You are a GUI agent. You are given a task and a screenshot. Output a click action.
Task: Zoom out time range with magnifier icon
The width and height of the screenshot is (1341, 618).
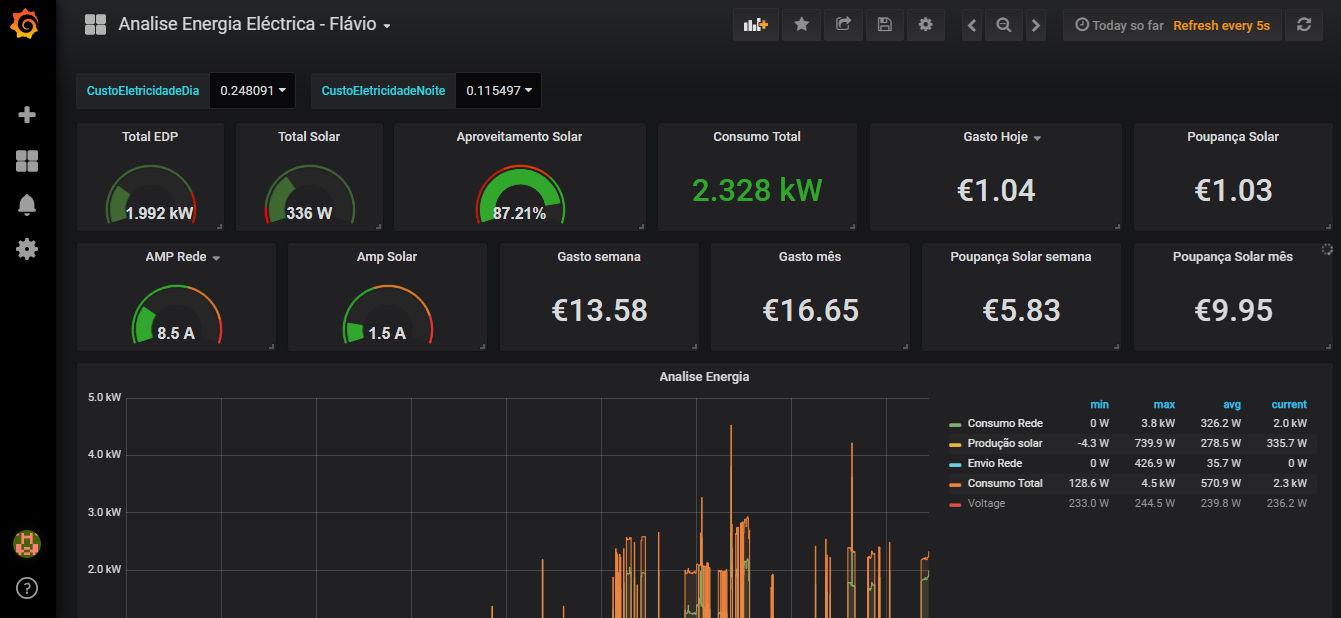click(x=1003, y=25)
